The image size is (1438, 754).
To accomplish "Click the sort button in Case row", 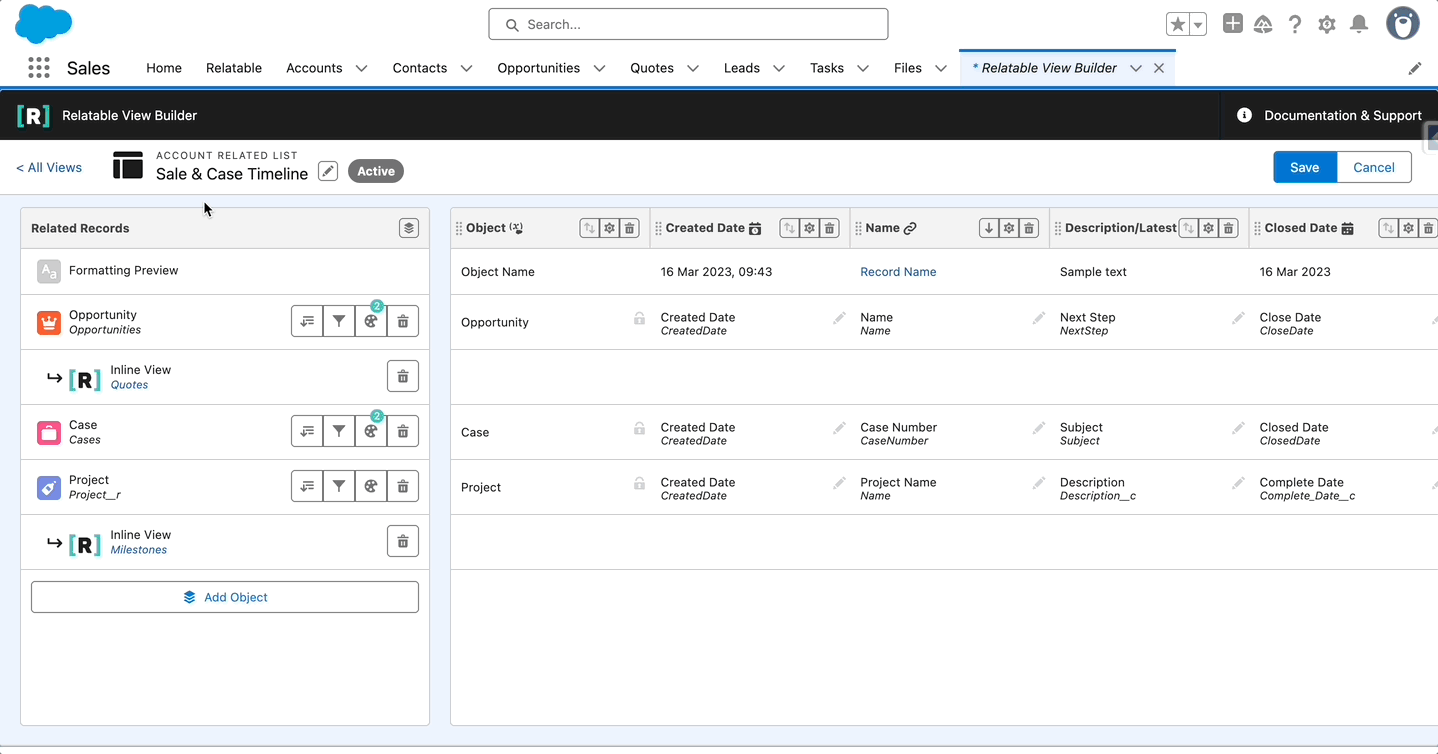I will pos(307,431).
